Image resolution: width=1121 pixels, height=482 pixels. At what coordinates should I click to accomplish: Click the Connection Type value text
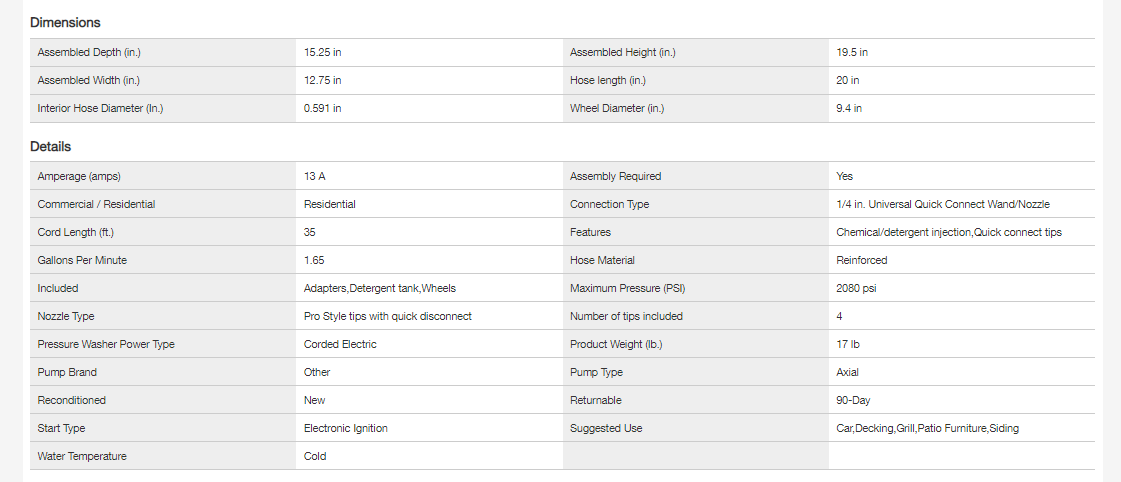pyautogui.click(x=942, y=204)
